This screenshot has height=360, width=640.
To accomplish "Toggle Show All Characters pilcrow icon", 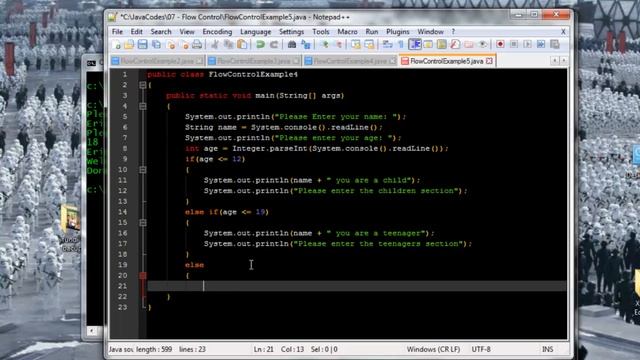I will 401,44.
